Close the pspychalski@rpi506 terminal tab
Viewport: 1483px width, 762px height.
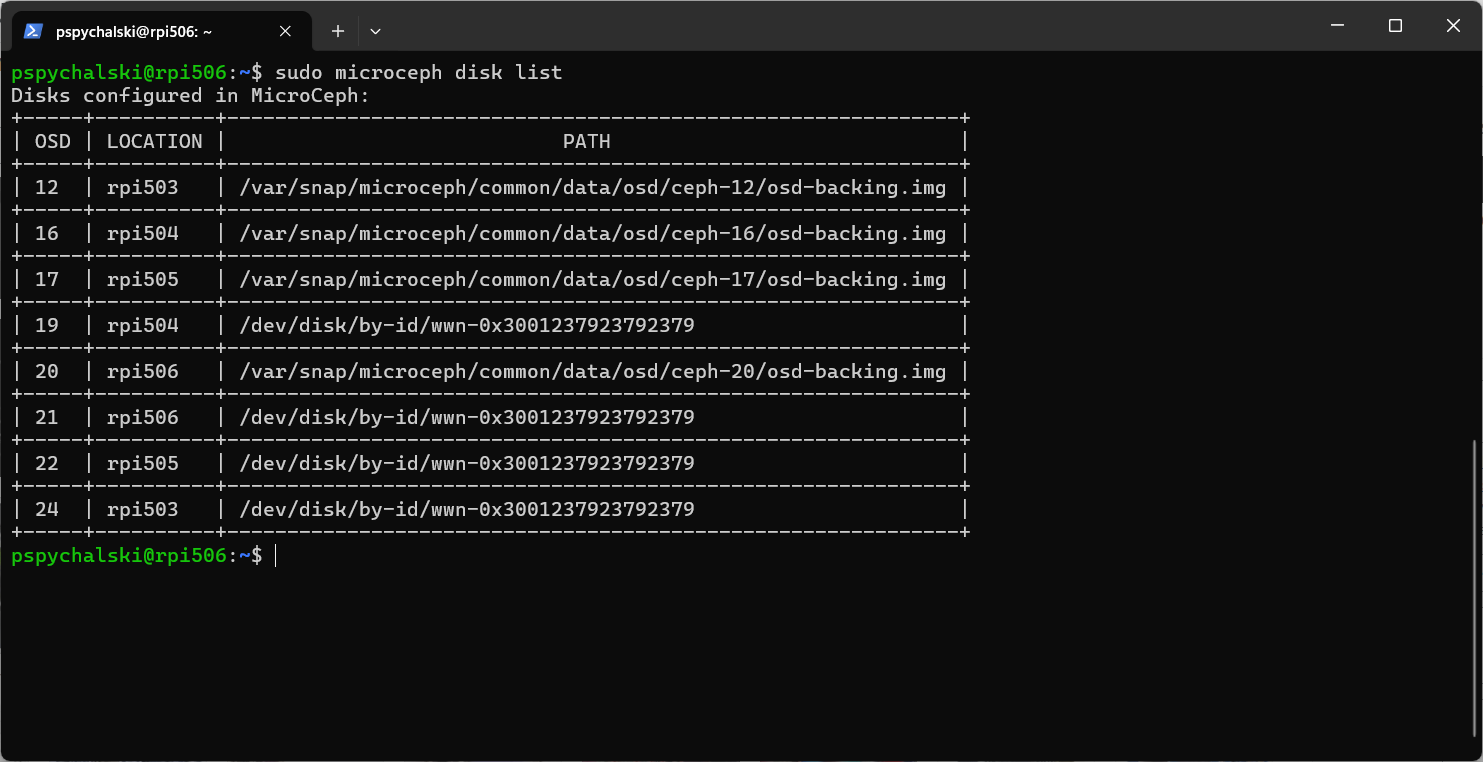pyautogui.click(x=285, y=31)
